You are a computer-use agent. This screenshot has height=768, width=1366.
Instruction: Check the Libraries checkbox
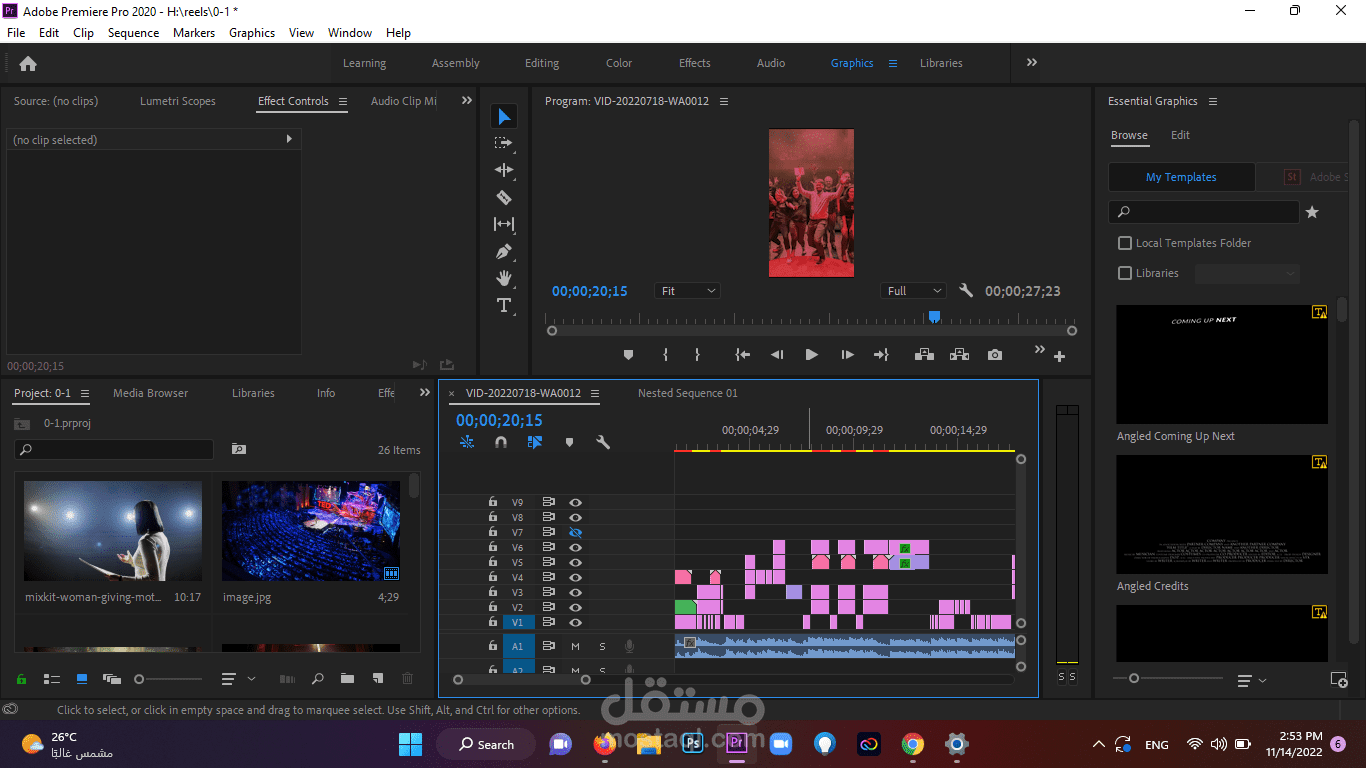pos(1125,273)
